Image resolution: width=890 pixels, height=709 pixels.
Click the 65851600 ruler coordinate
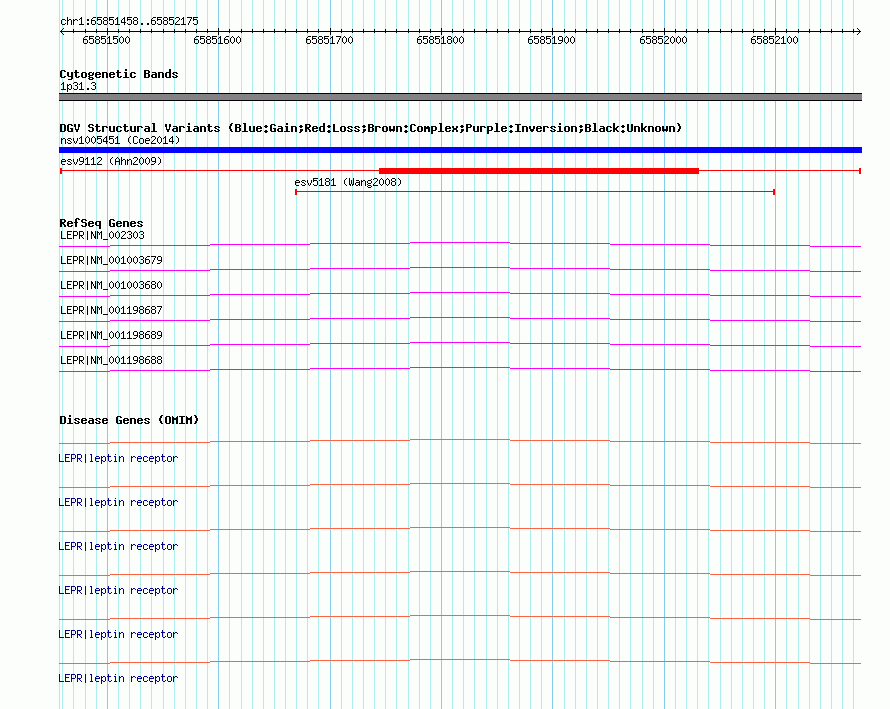click(217, 40)
